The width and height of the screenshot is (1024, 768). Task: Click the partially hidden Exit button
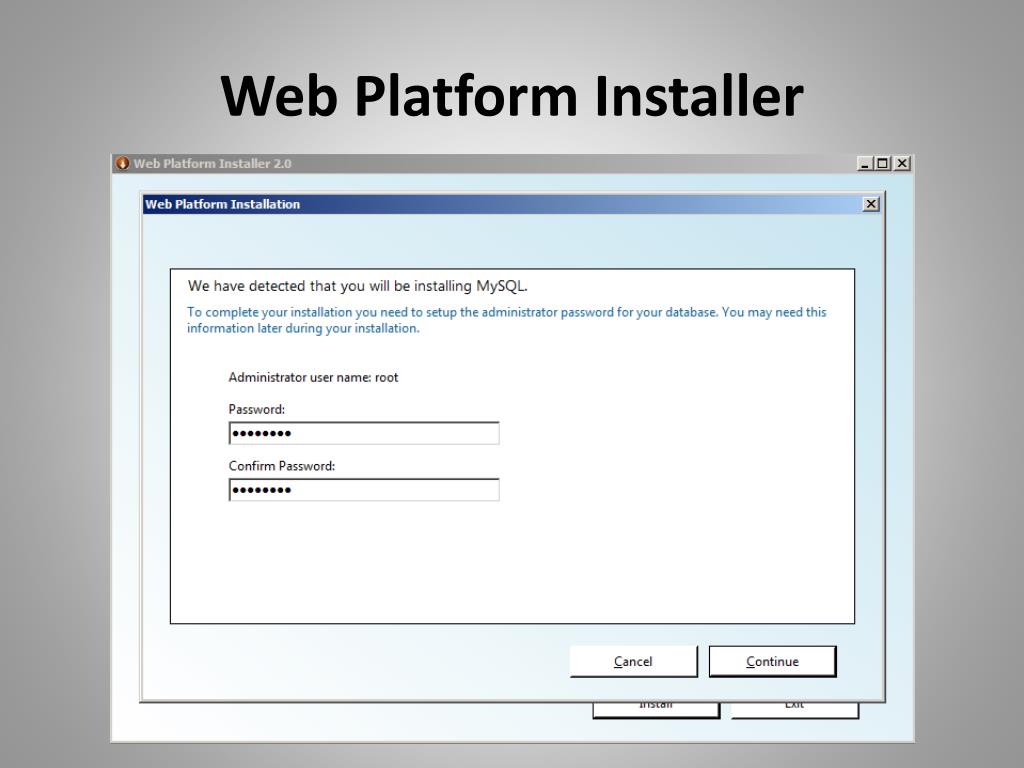(x=795, y=711)
